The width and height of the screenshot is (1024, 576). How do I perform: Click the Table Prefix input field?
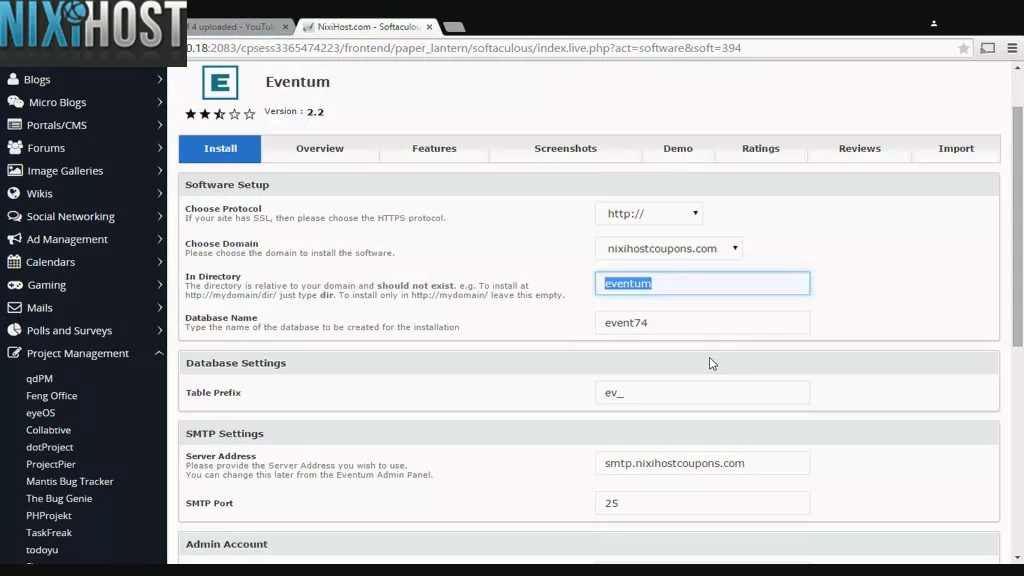(702, 392)
